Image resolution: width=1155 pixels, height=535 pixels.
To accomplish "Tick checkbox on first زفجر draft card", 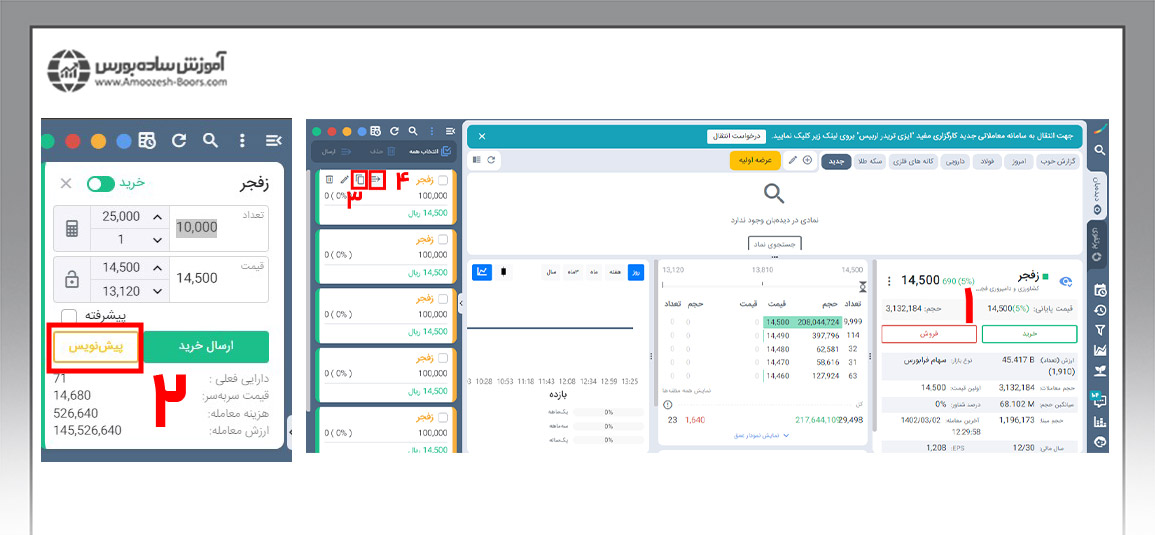I will [x=443, y=180].
